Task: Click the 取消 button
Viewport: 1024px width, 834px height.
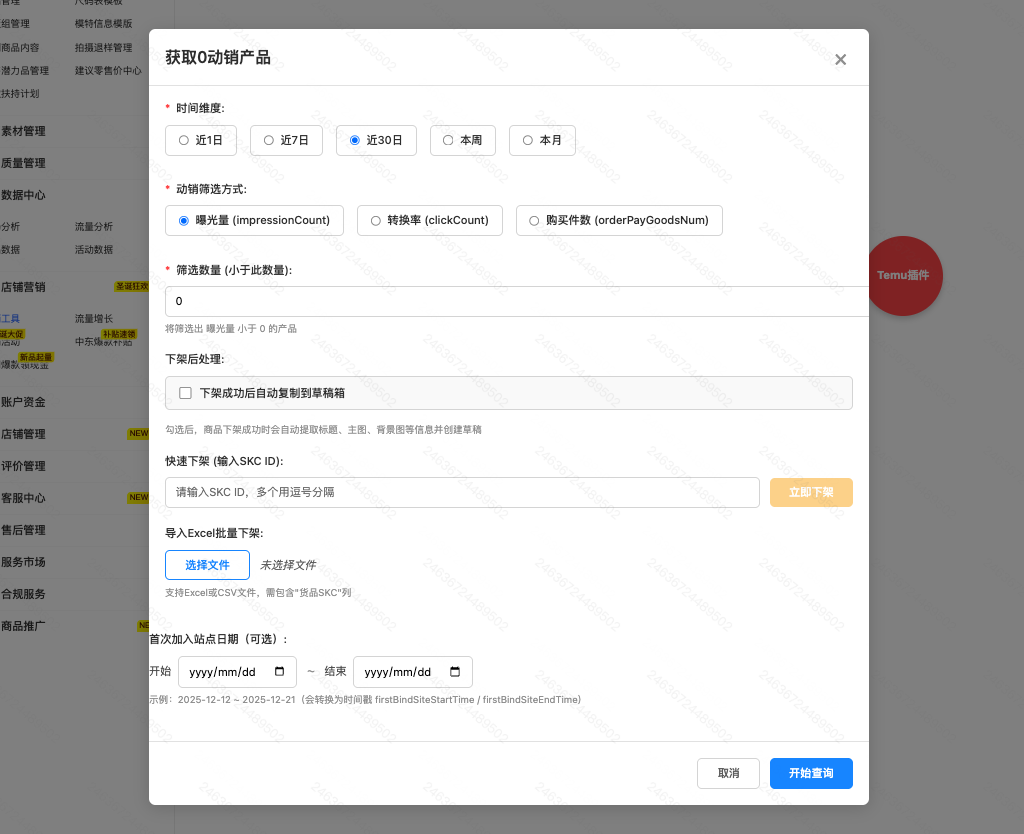Action: (728, 773)
